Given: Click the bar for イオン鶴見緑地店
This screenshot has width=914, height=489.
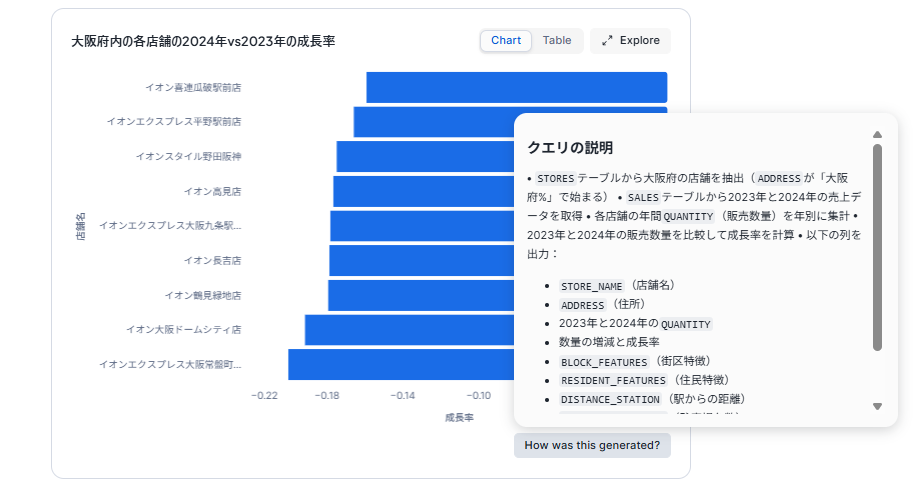Looking at the screenshot, I should tap(420, 295).
